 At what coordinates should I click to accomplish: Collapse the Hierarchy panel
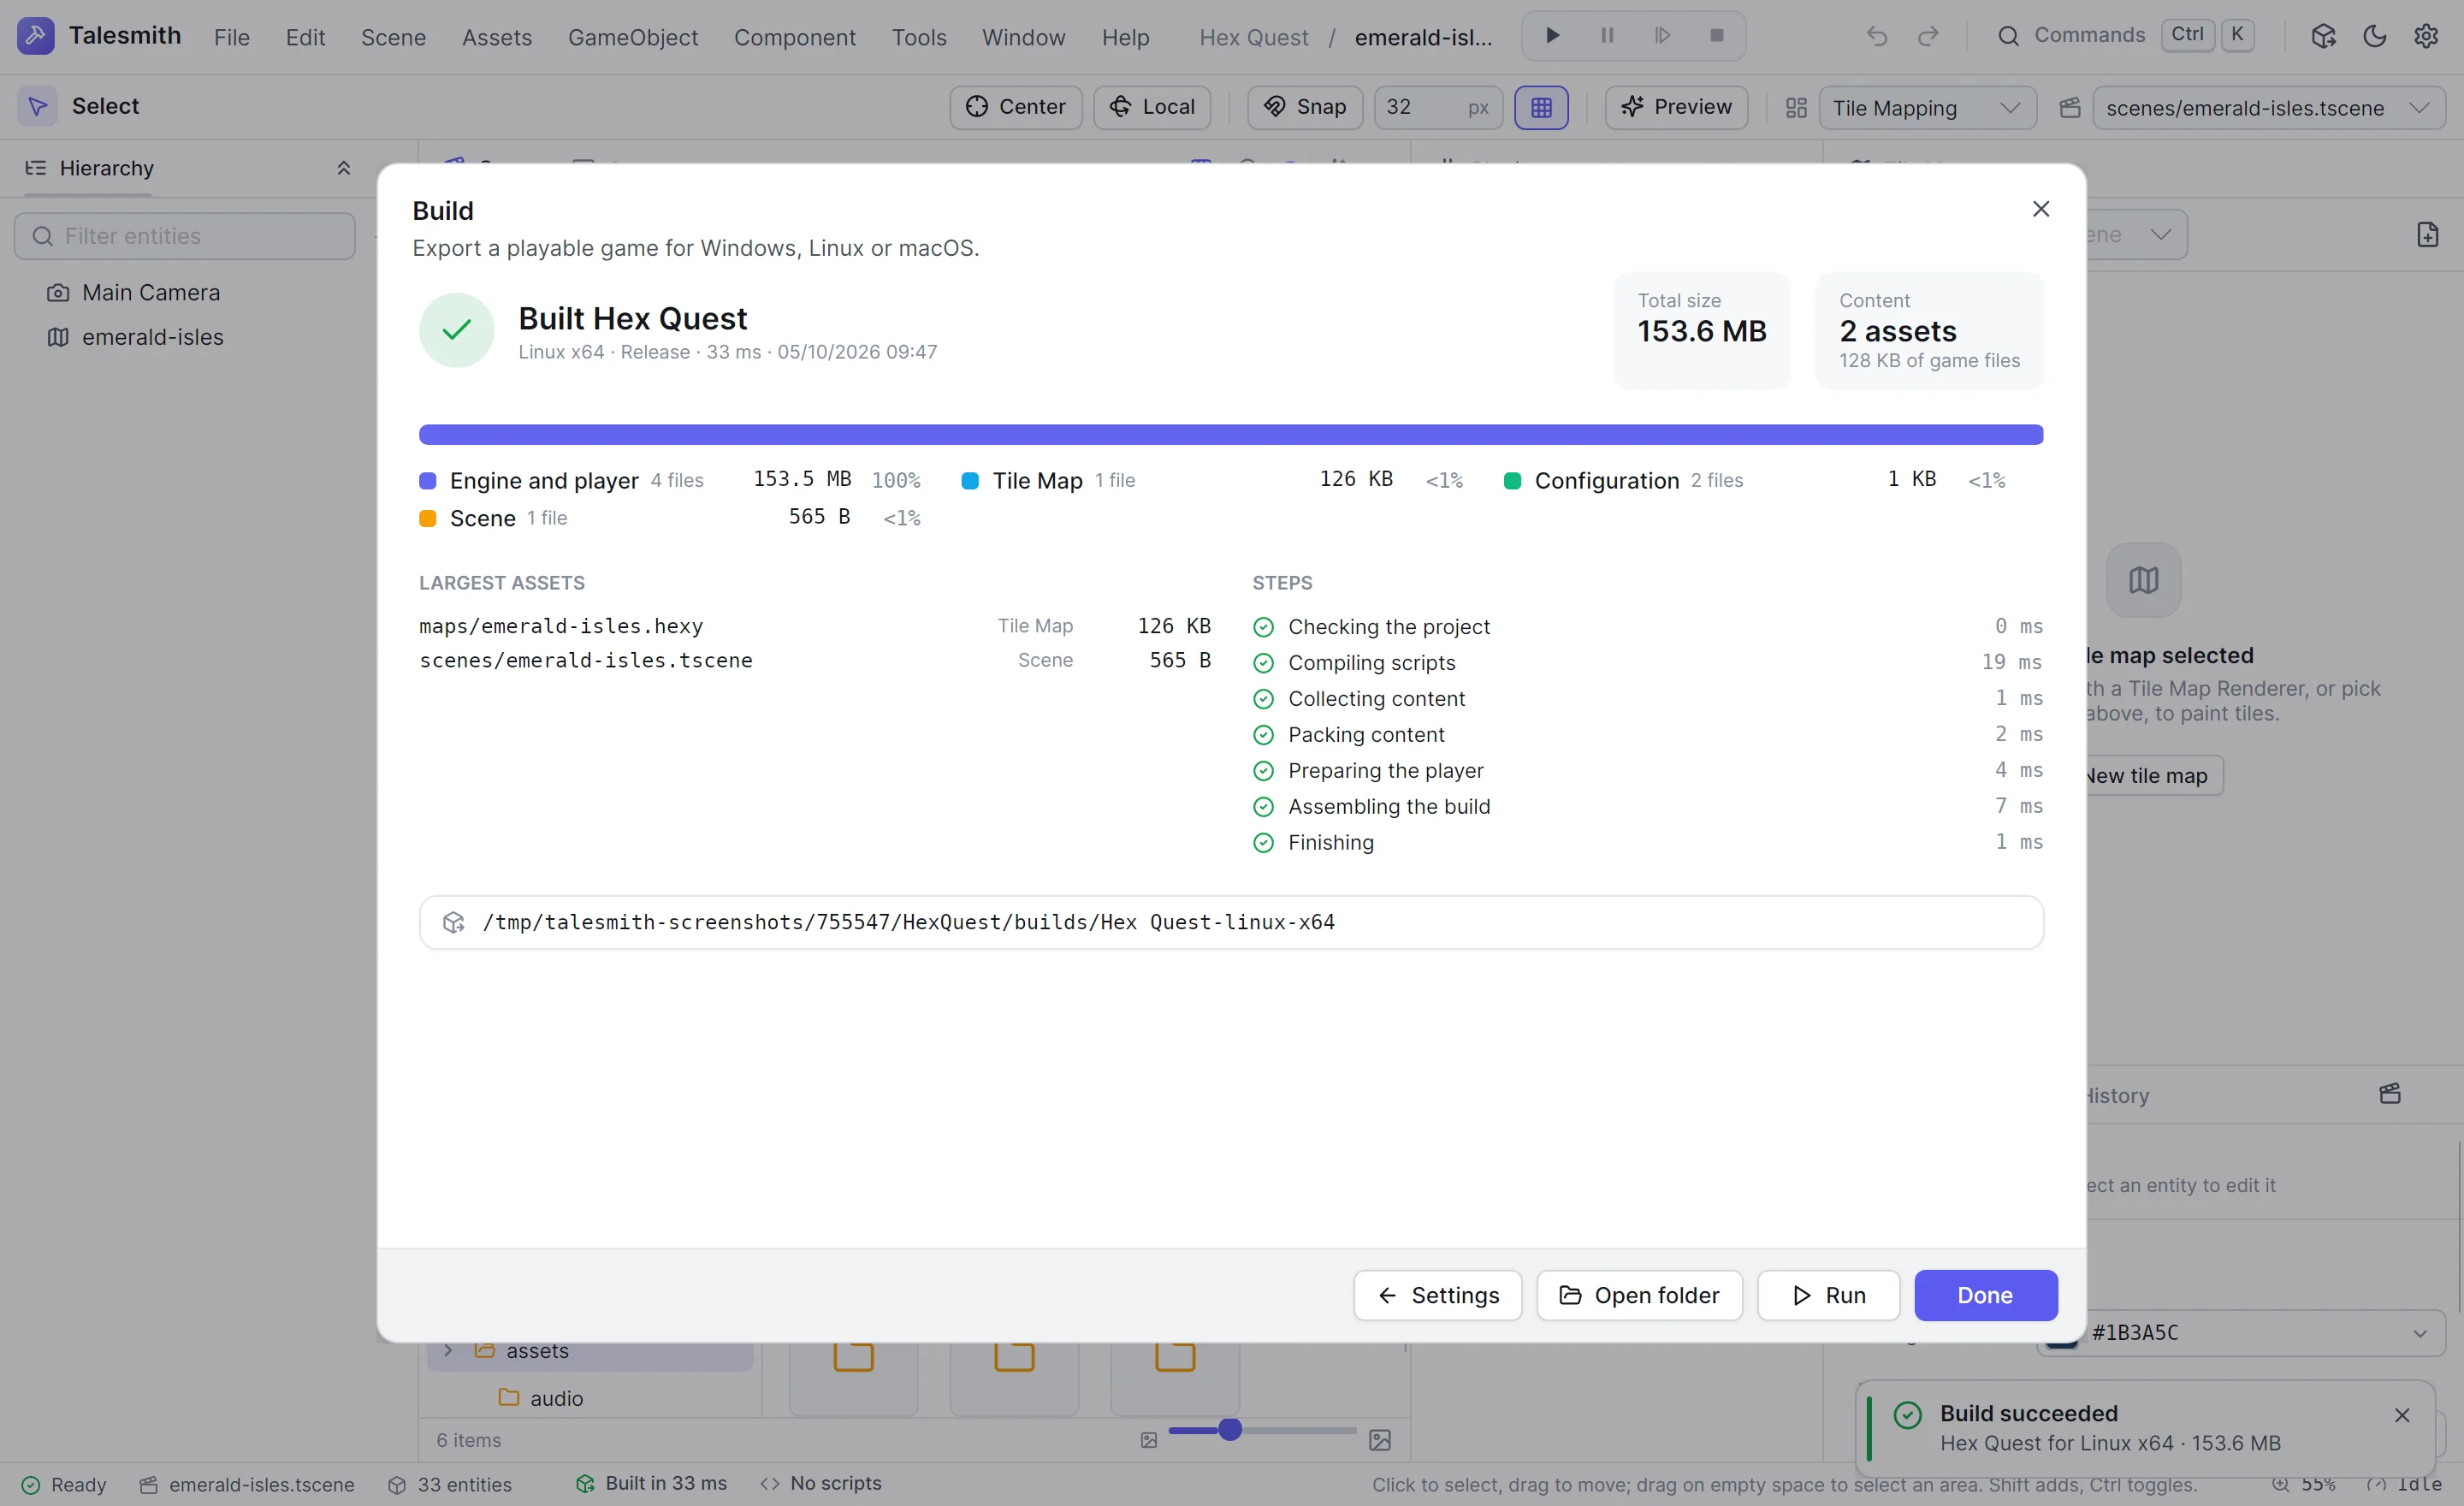[343, 168]
